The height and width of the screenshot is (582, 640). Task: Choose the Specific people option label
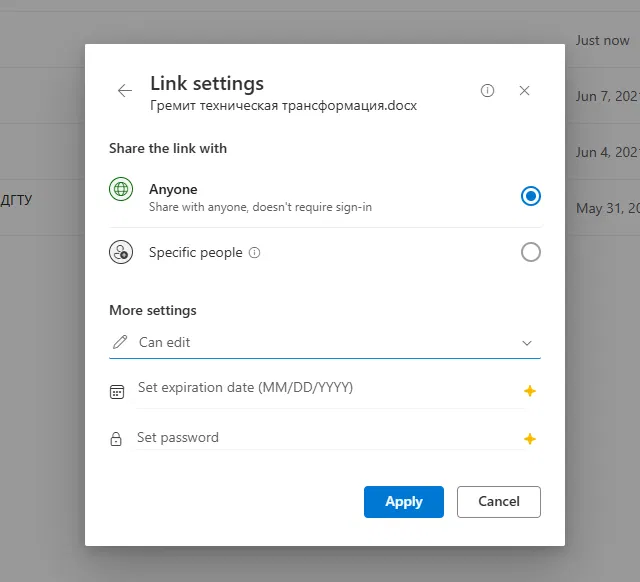pyautogui.click(x=196, y=253)
